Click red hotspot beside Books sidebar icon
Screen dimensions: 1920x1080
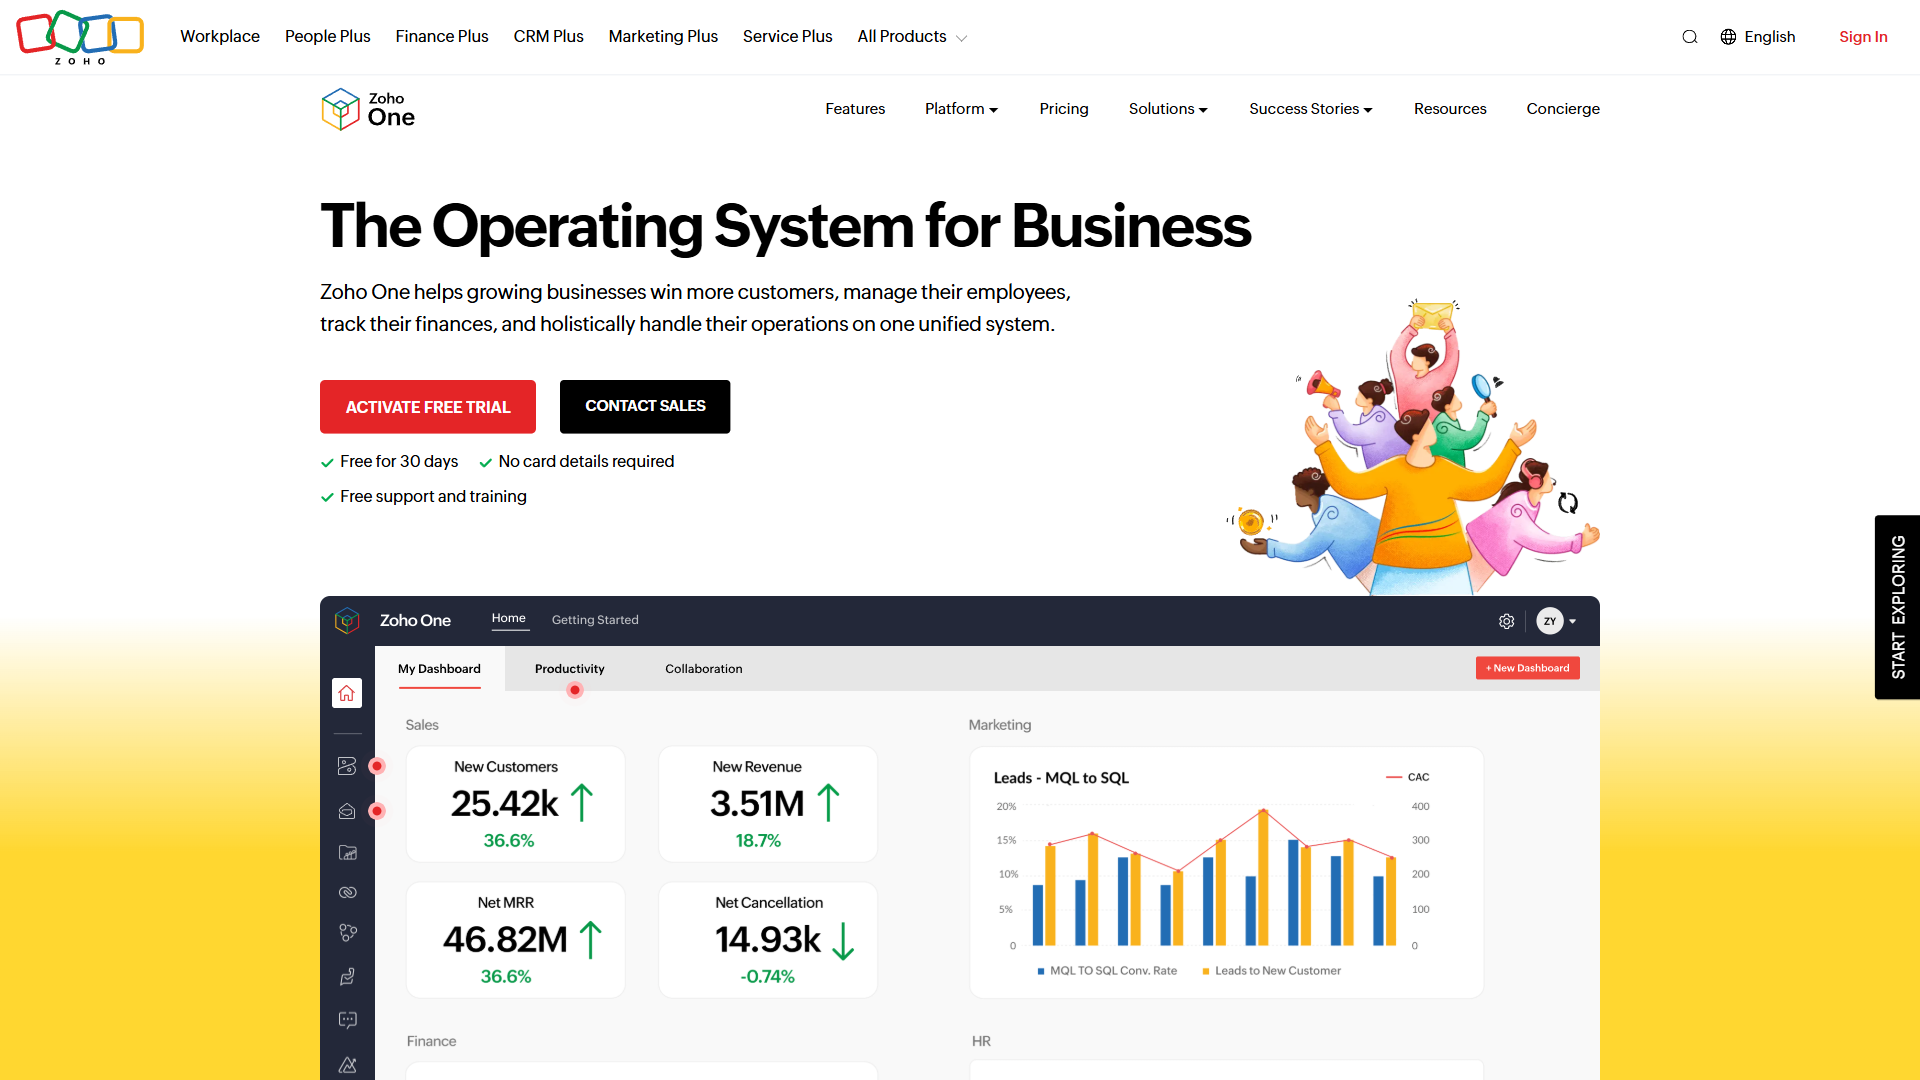coord(377,766)
